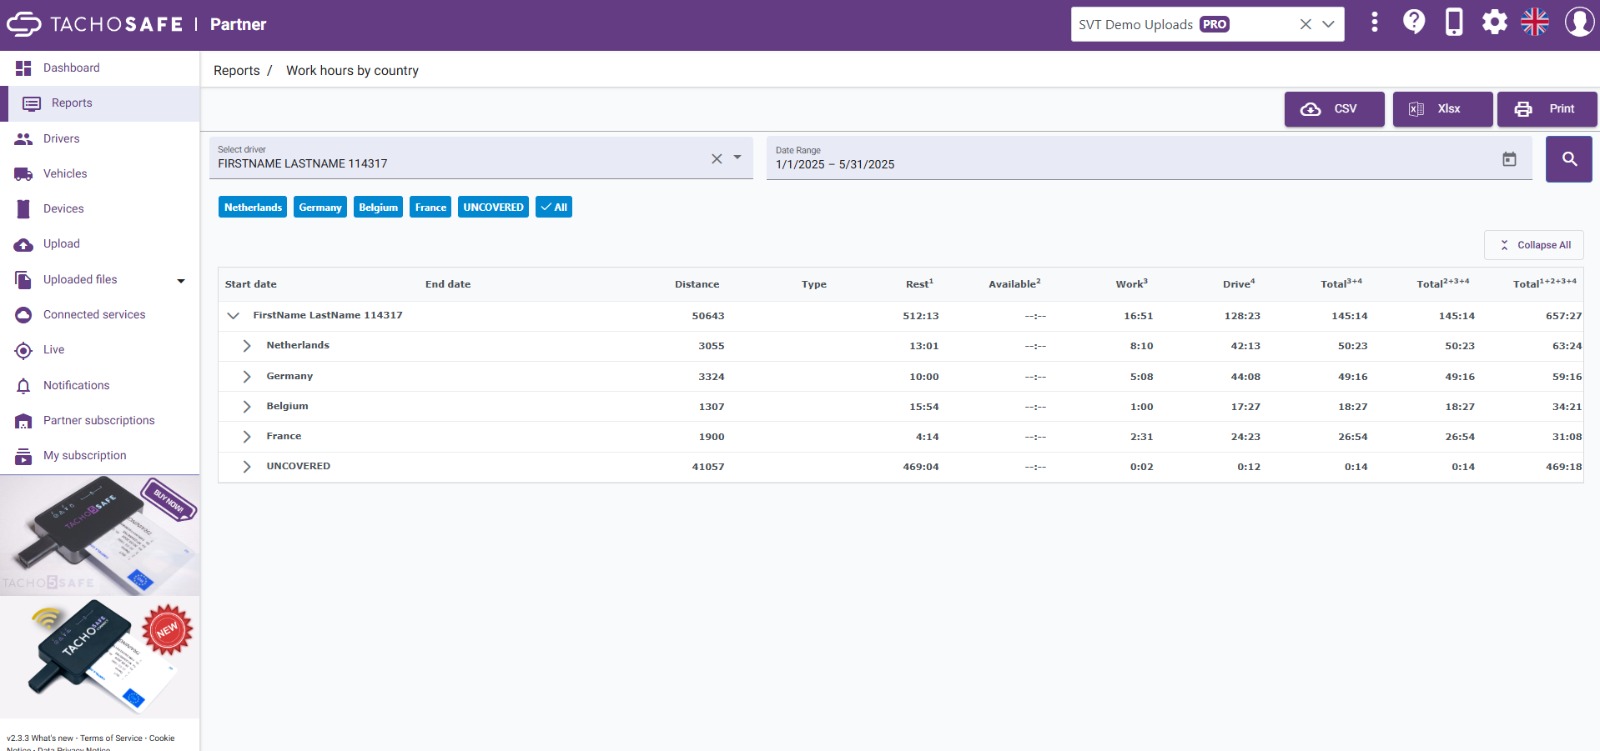Open the help question mark icon
This screenshot has width=1600, height=751.
1414,22
